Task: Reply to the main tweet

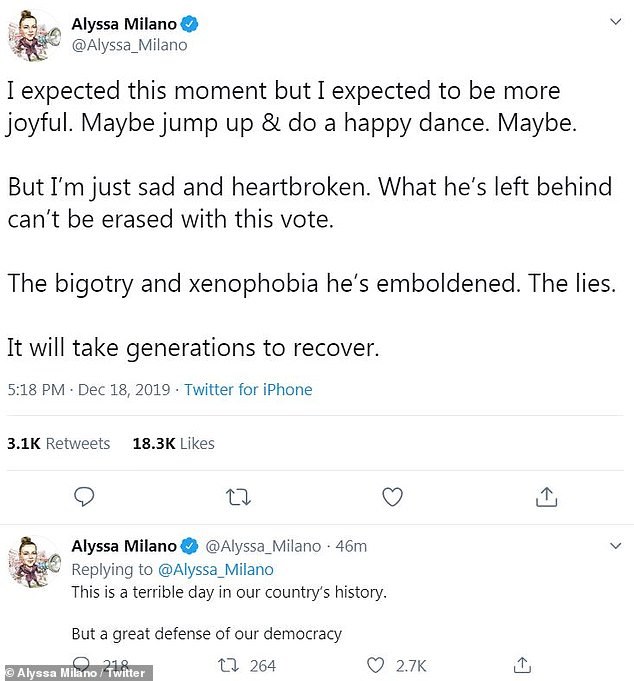Action: pyautogui.click(x=85, y=496)
